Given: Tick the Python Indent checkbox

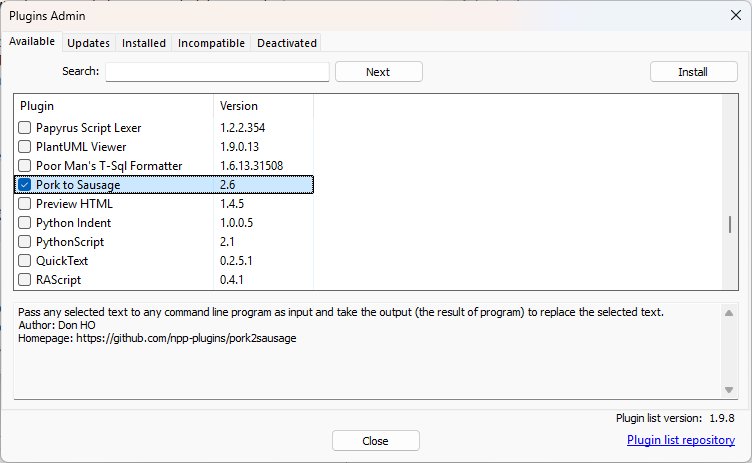Looking at the screenshot, I should tap(24, 223).
